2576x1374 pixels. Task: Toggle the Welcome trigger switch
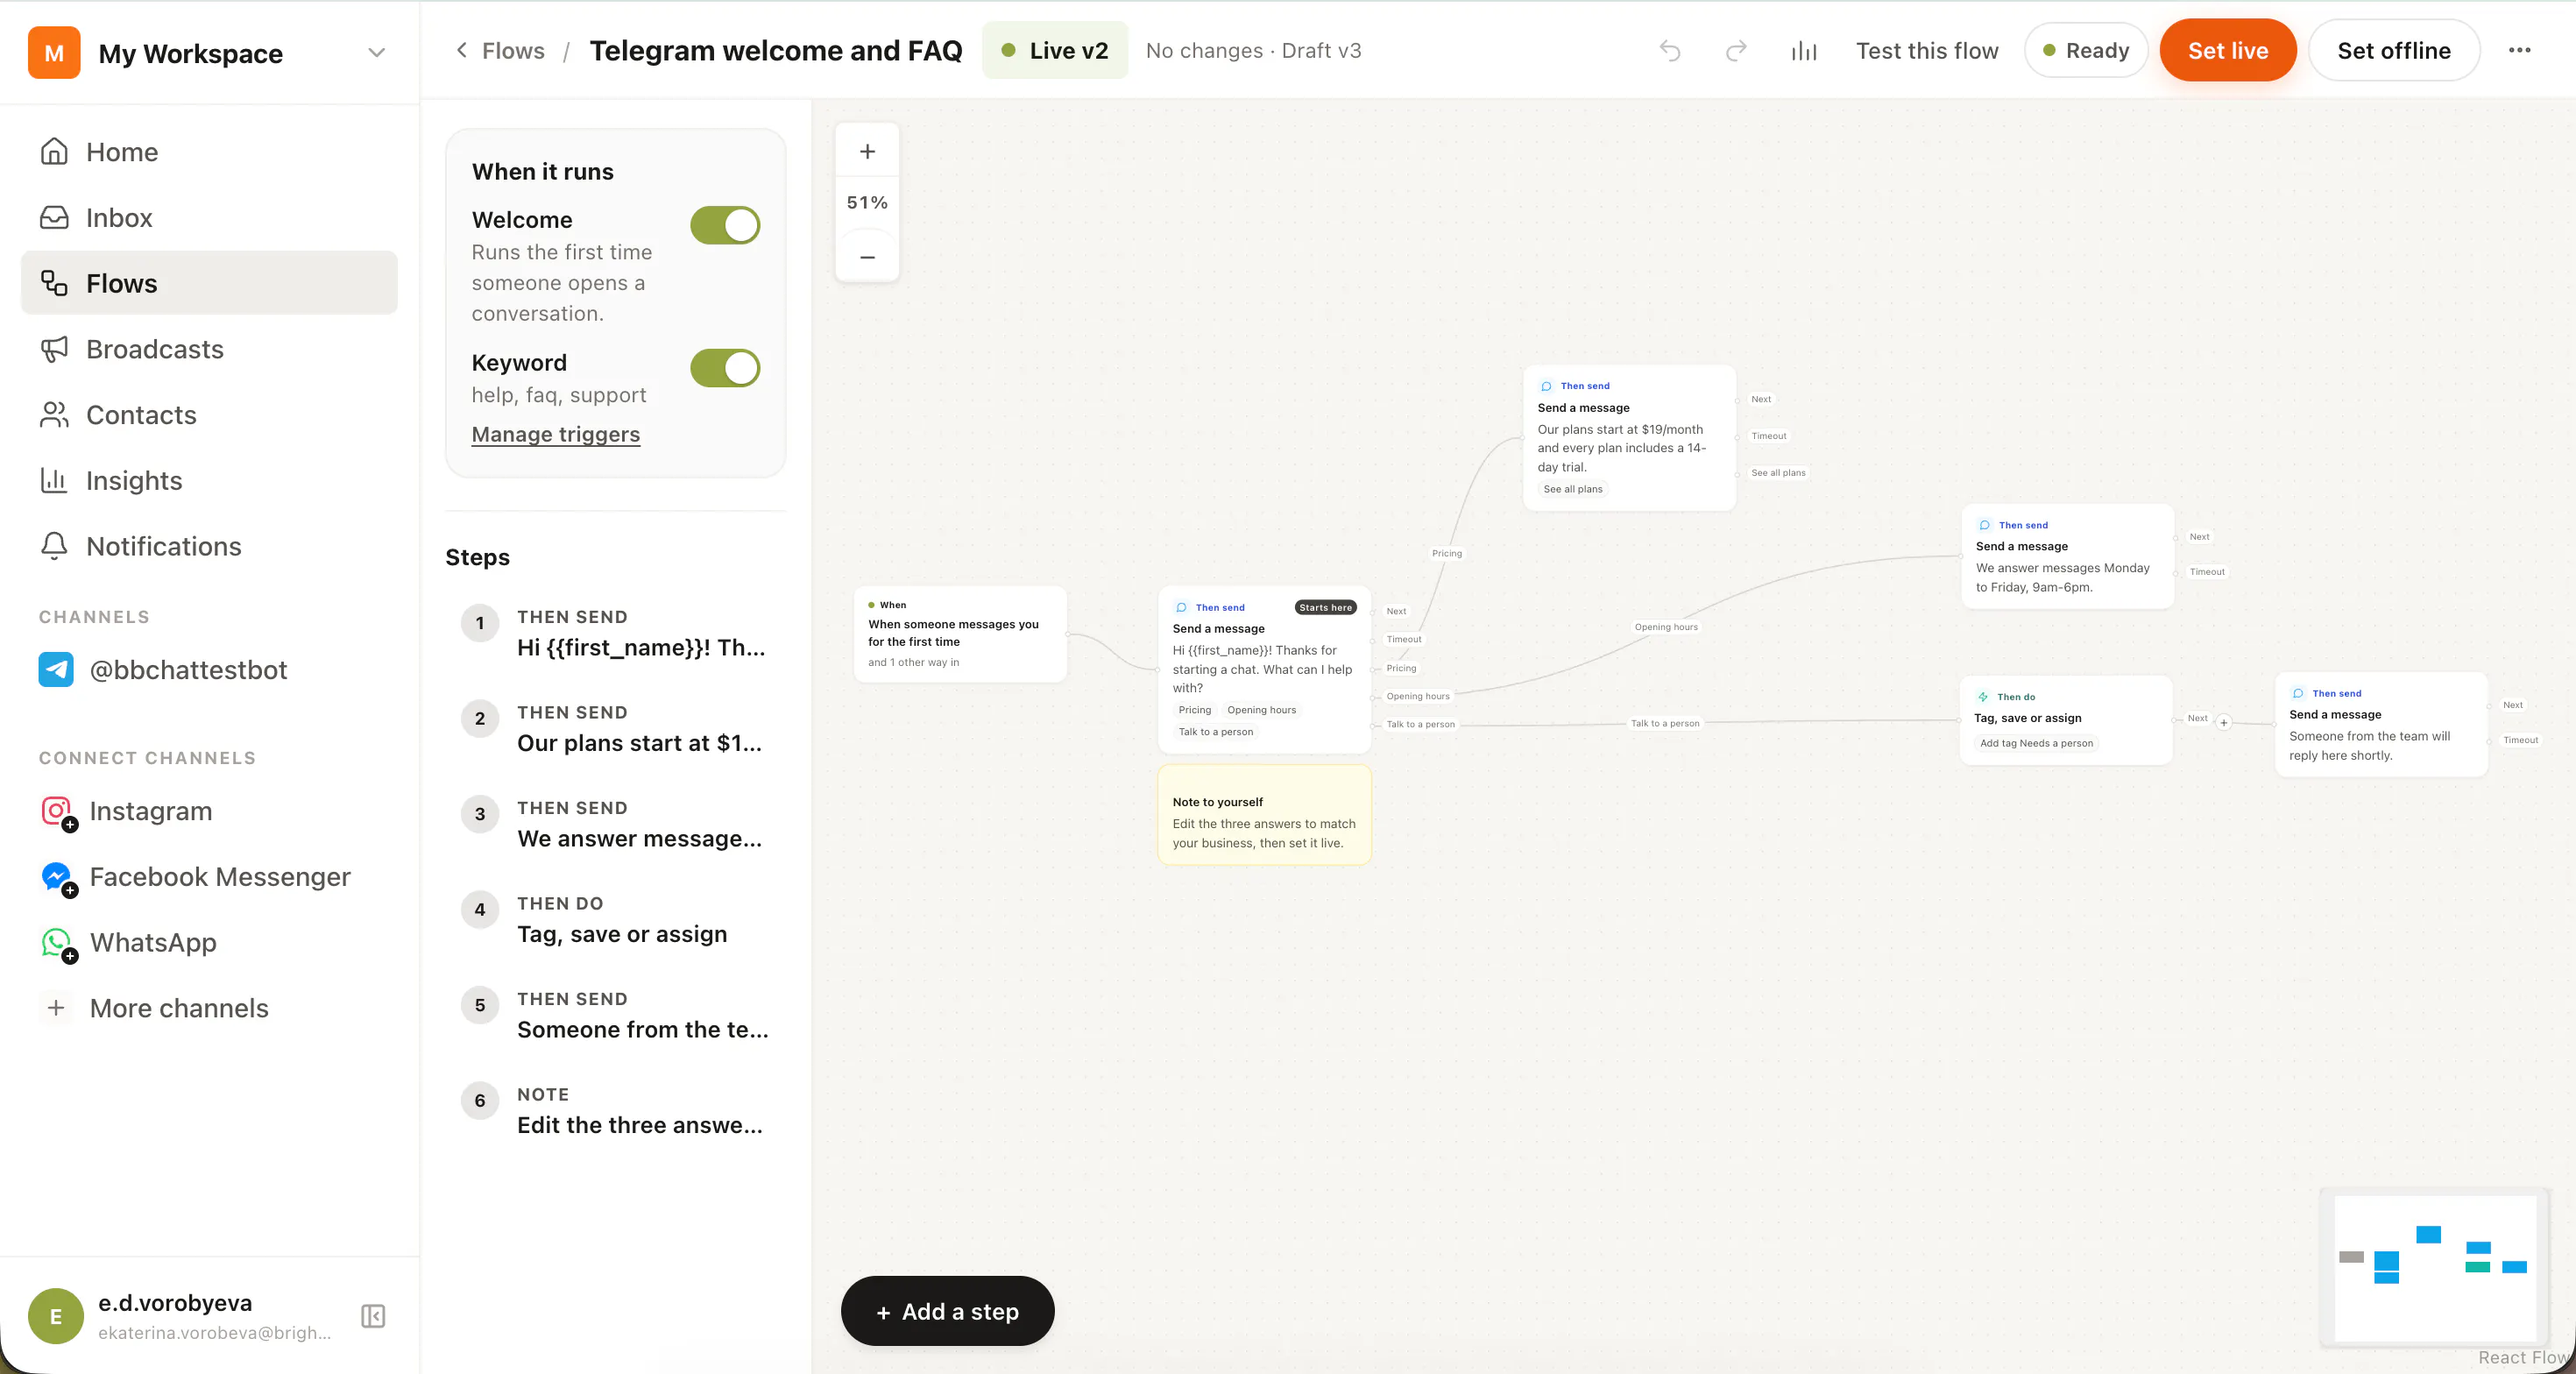725,225
